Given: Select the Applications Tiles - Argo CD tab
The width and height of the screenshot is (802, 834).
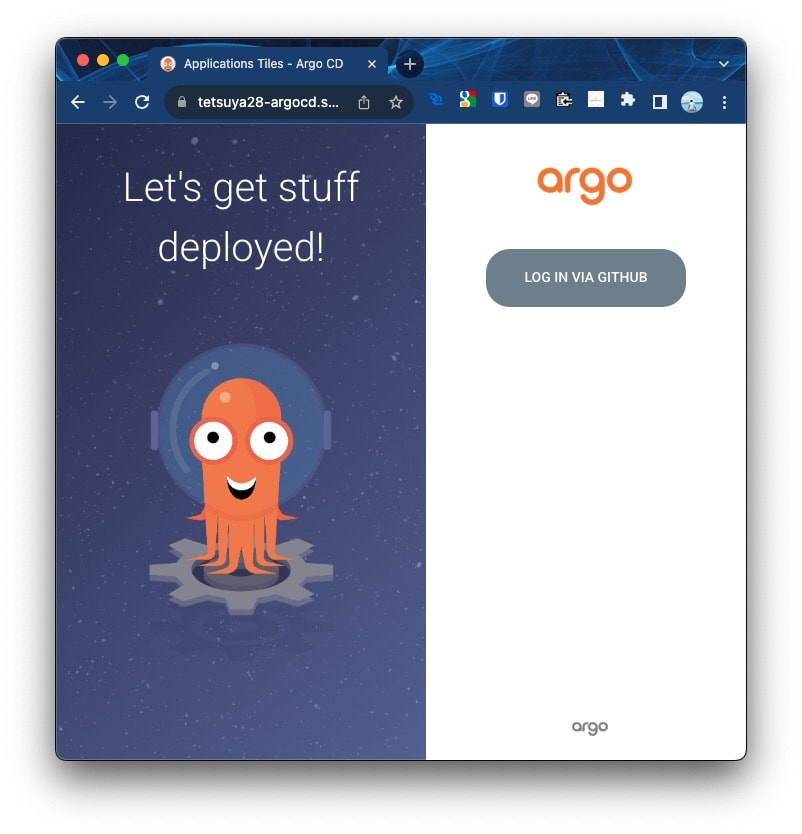Looking at the screenshot, I should pyautogui.click(x=269, y=64).
